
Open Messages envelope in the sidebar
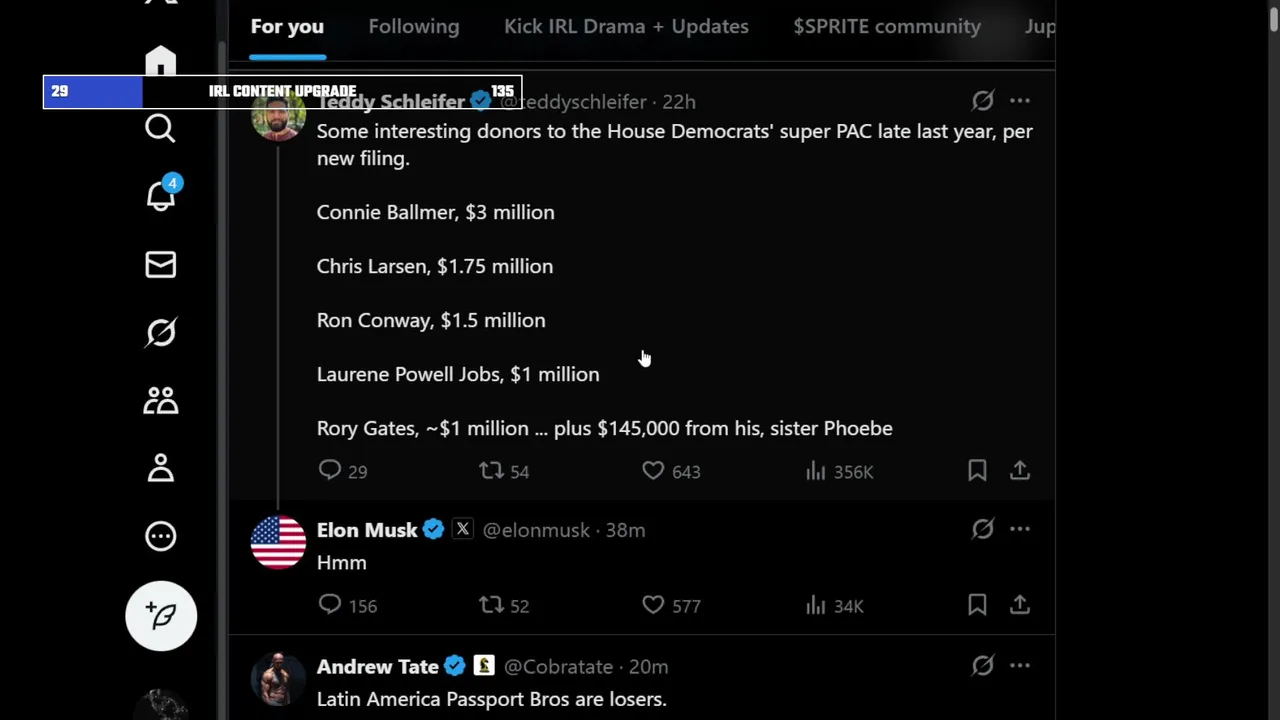pyautogui.click(x=160, y=264)
